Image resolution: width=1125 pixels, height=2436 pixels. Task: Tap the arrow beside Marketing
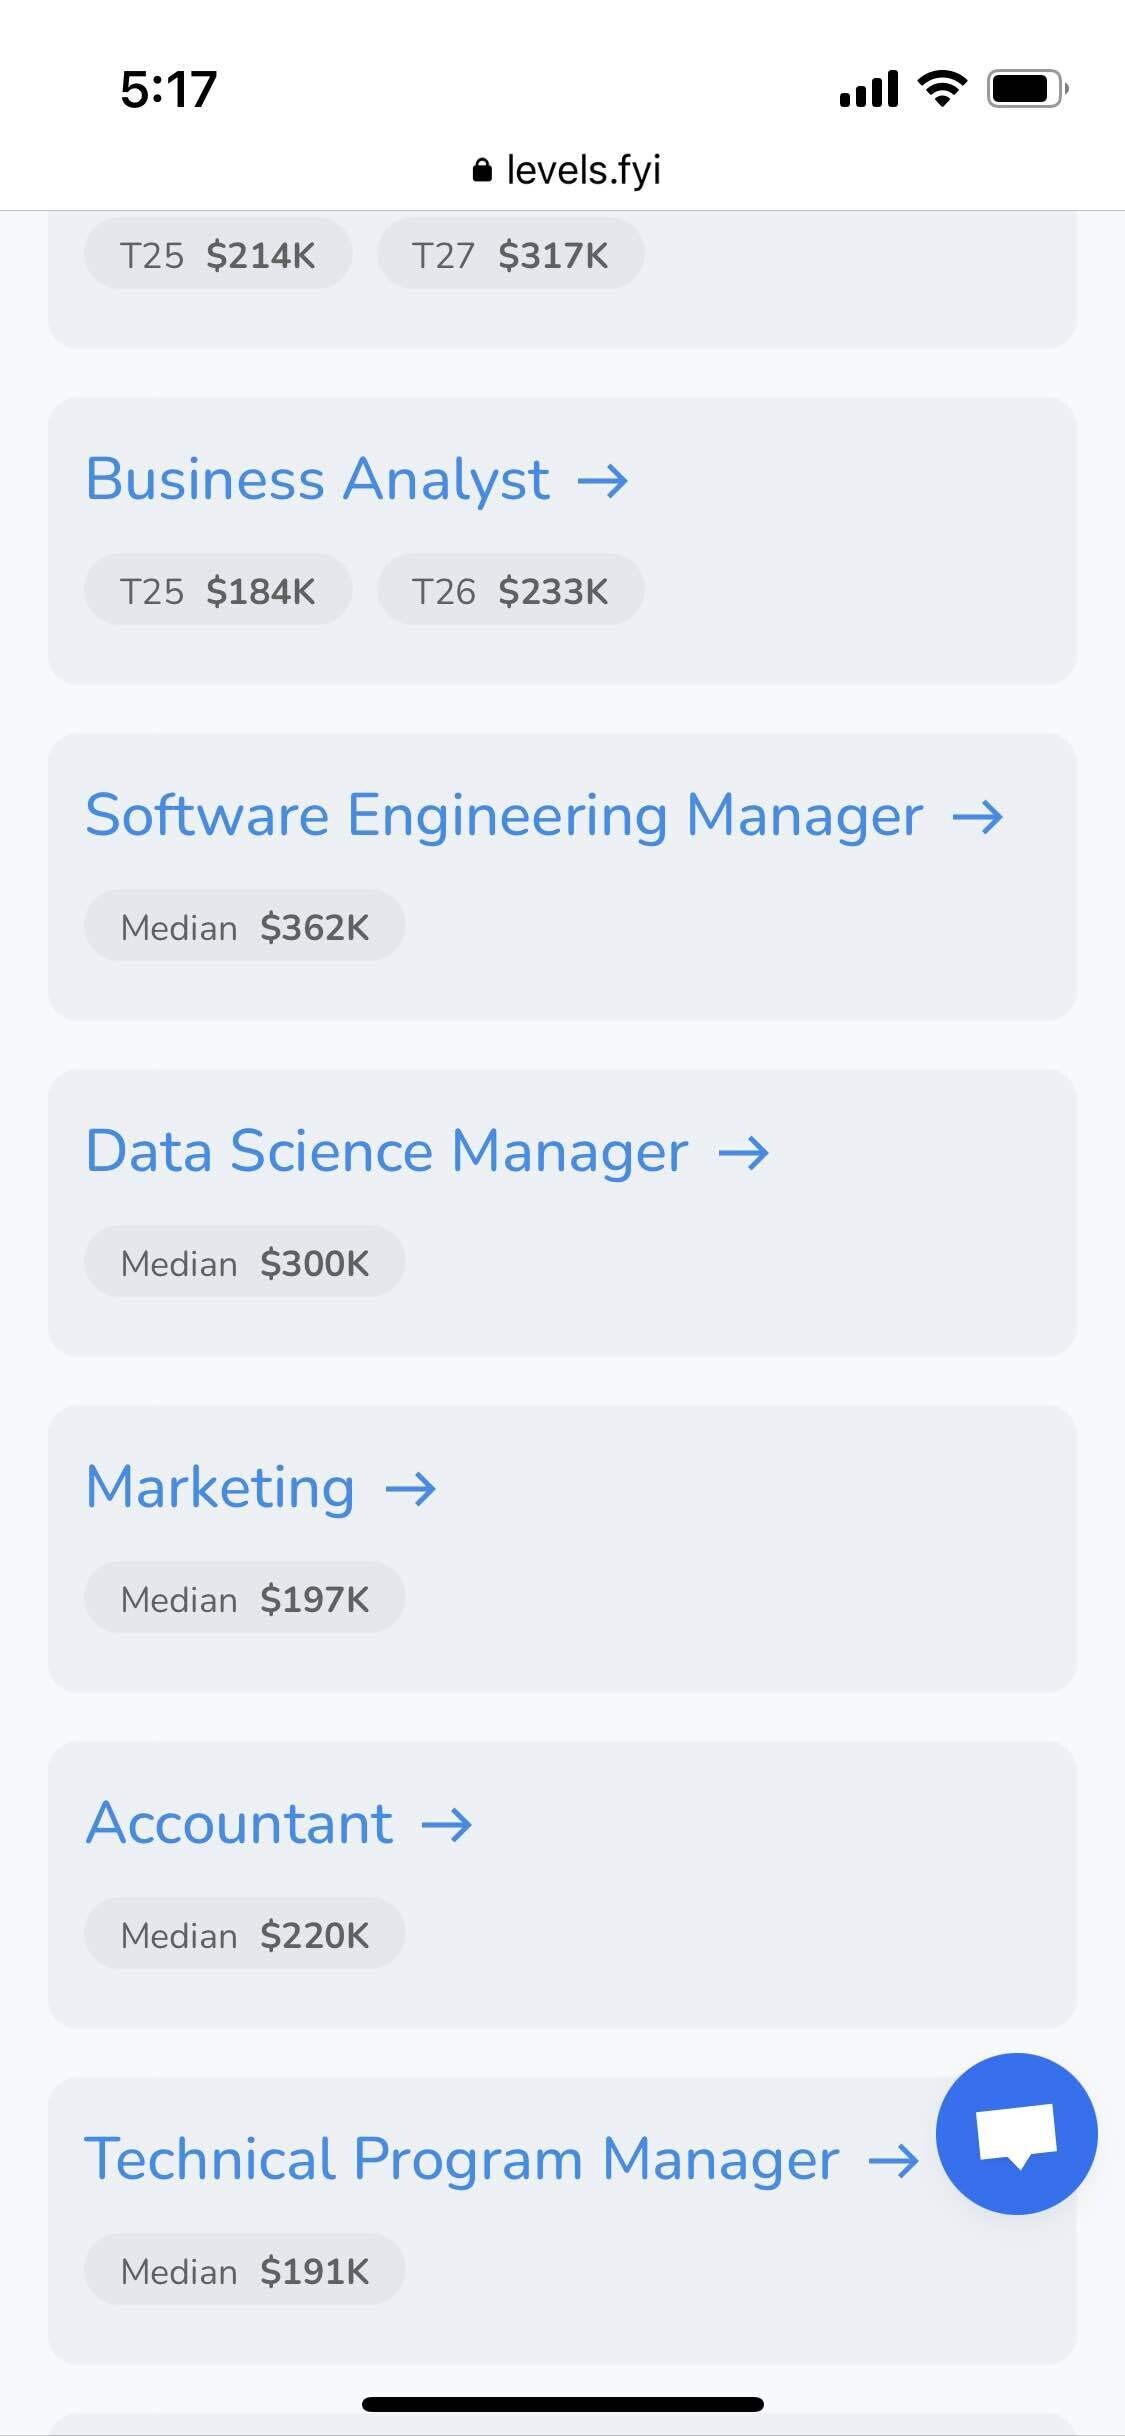(411, 1490)
